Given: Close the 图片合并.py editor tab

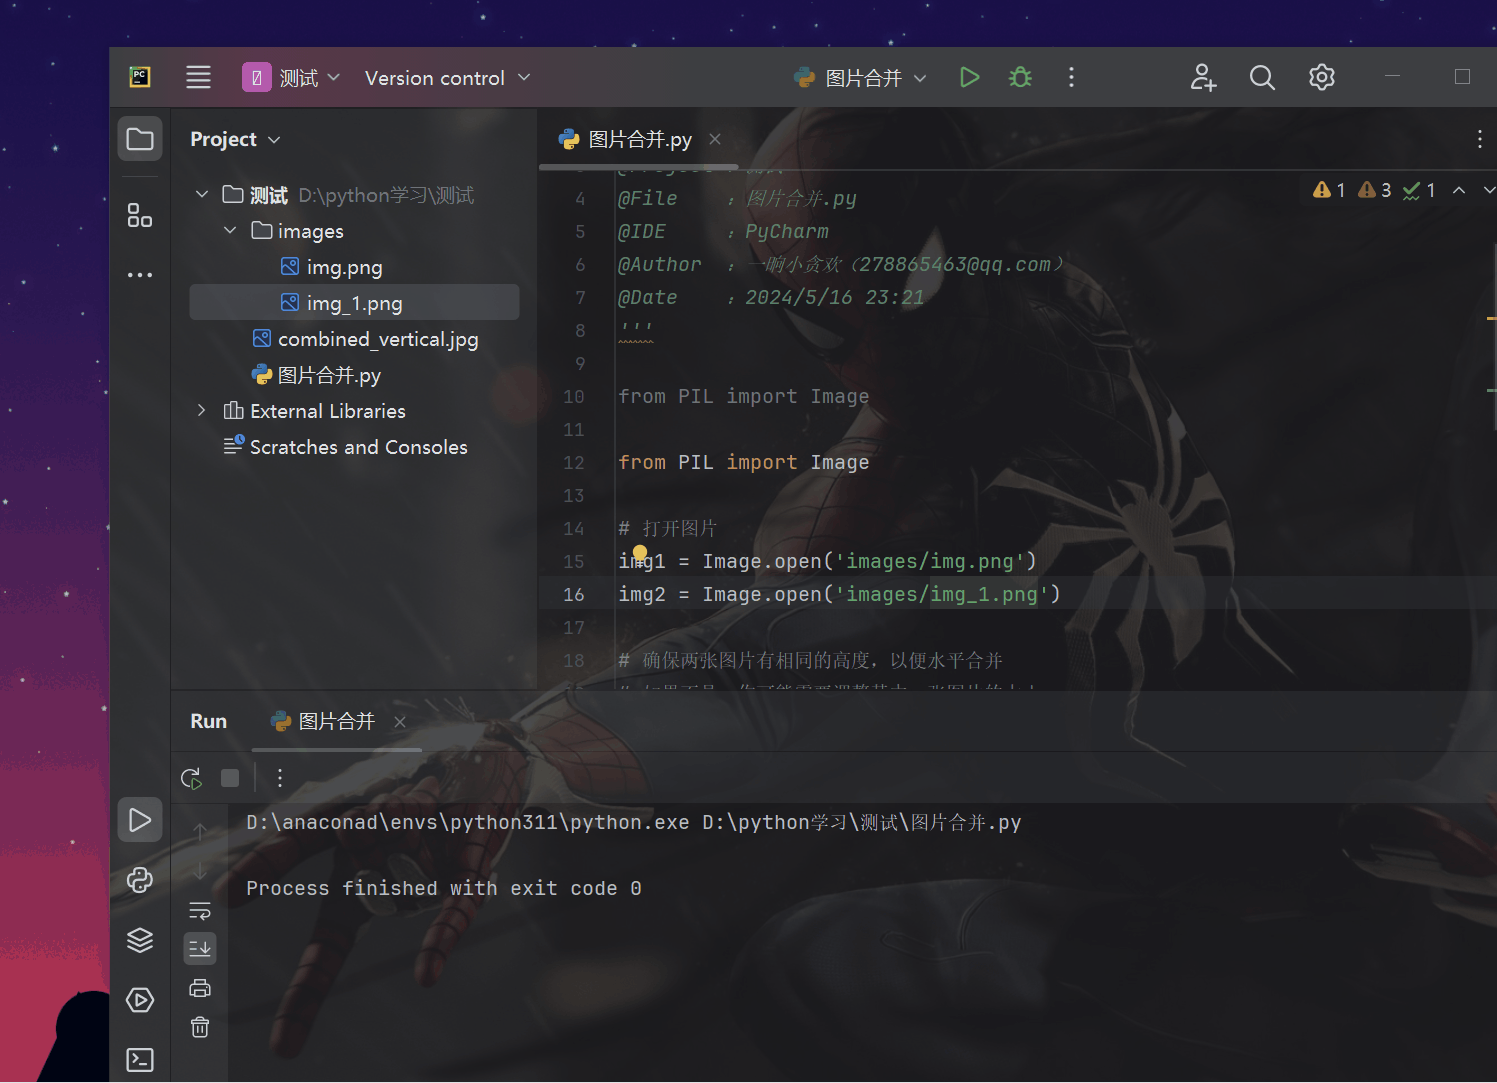Looking at the screenshot, I should pyautogui.click(x=715, y=139).
